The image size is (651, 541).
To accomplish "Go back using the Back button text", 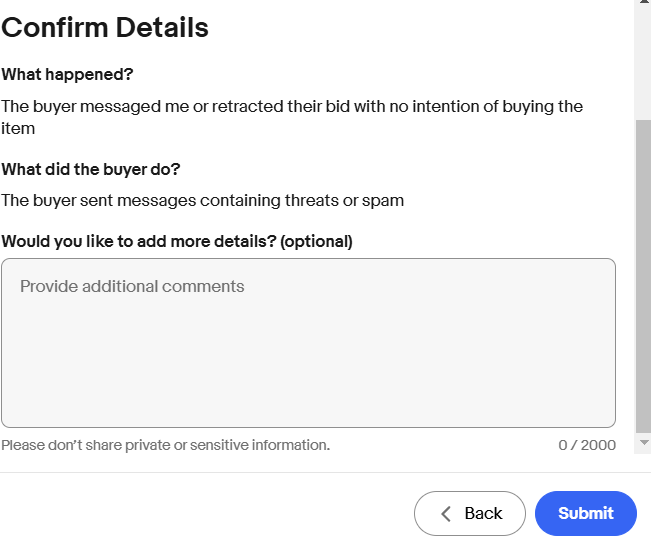I will tap(483, 513).
